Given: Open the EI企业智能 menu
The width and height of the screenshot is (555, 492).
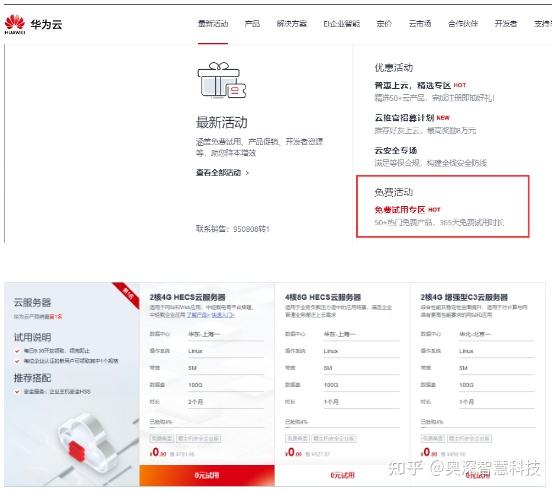Looking at the screenshot, I should (342, 24).
